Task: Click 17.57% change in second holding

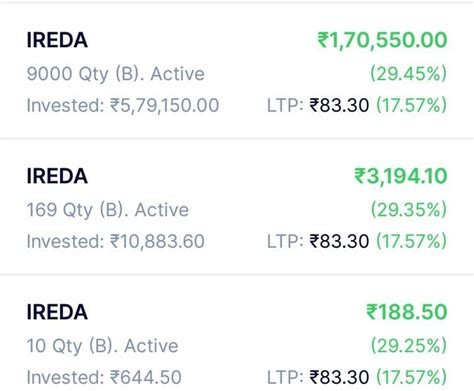Action: coord(411,241)
